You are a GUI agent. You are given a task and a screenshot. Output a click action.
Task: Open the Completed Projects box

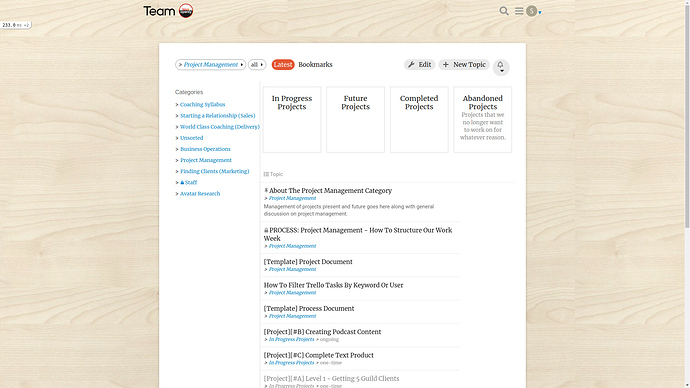(419, 120)
